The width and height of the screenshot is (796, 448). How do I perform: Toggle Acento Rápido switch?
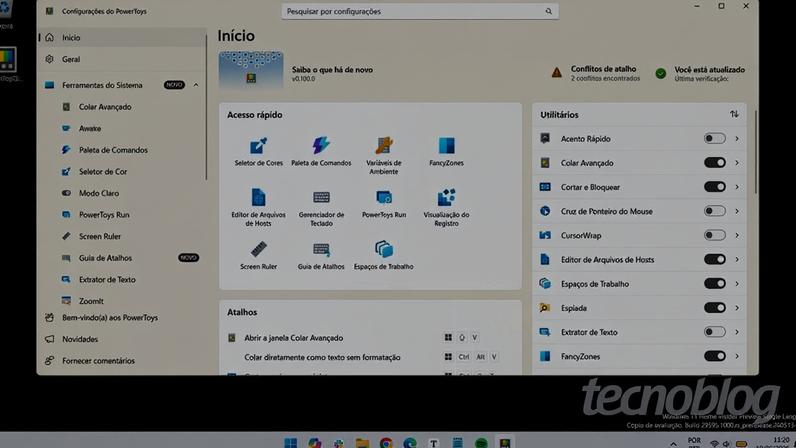coord(714,138)
